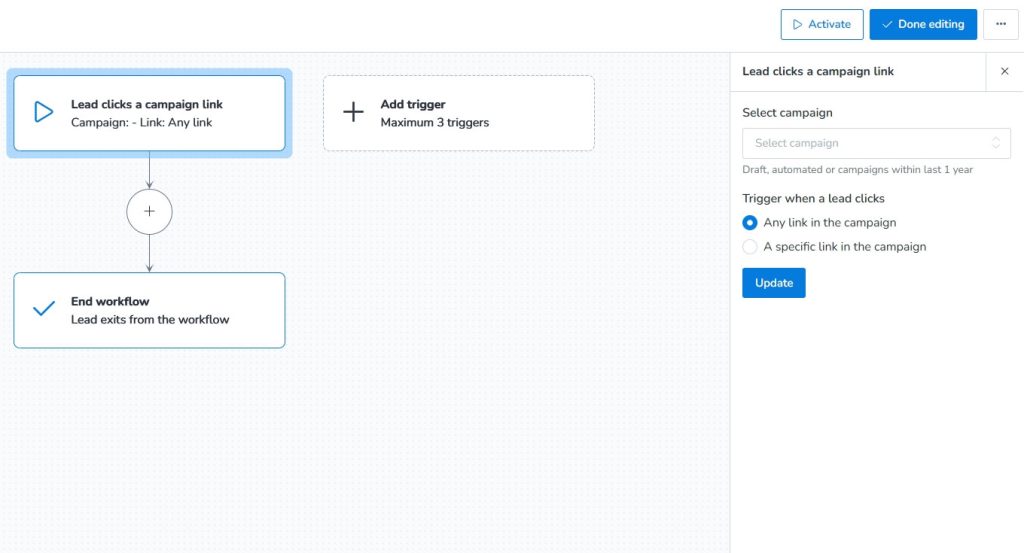This screenshot has height=553, width=1024.
Task: Click the play icon in the trigger node
Action: 44,113
